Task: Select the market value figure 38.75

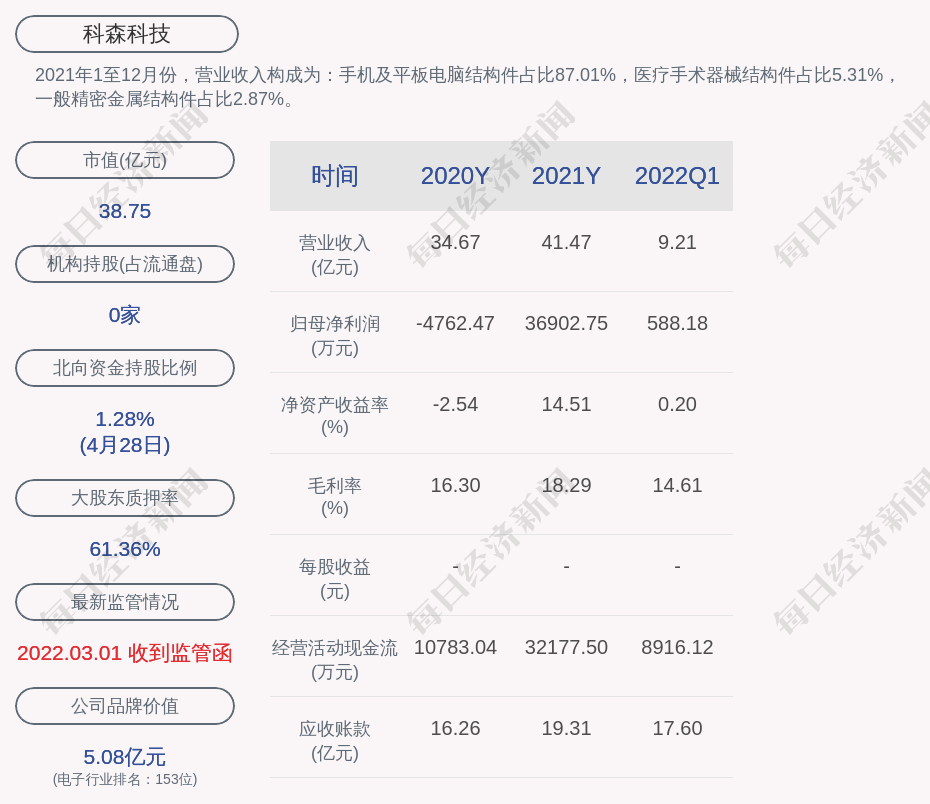Action: click(125, 212)
